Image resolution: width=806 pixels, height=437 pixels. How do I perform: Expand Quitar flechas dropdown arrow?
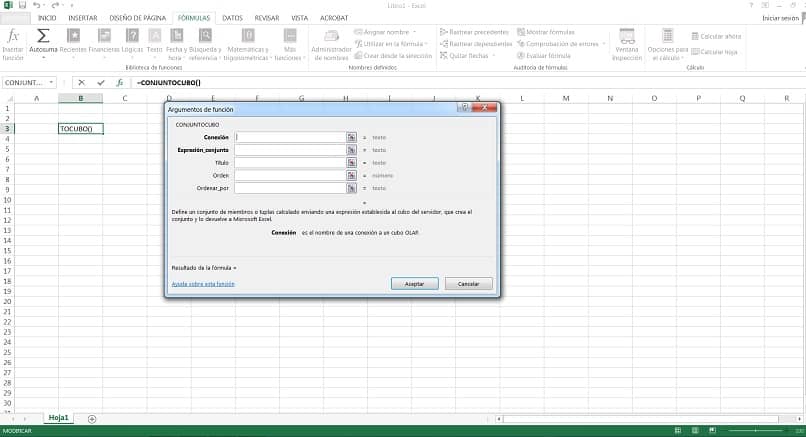(493, 56)
